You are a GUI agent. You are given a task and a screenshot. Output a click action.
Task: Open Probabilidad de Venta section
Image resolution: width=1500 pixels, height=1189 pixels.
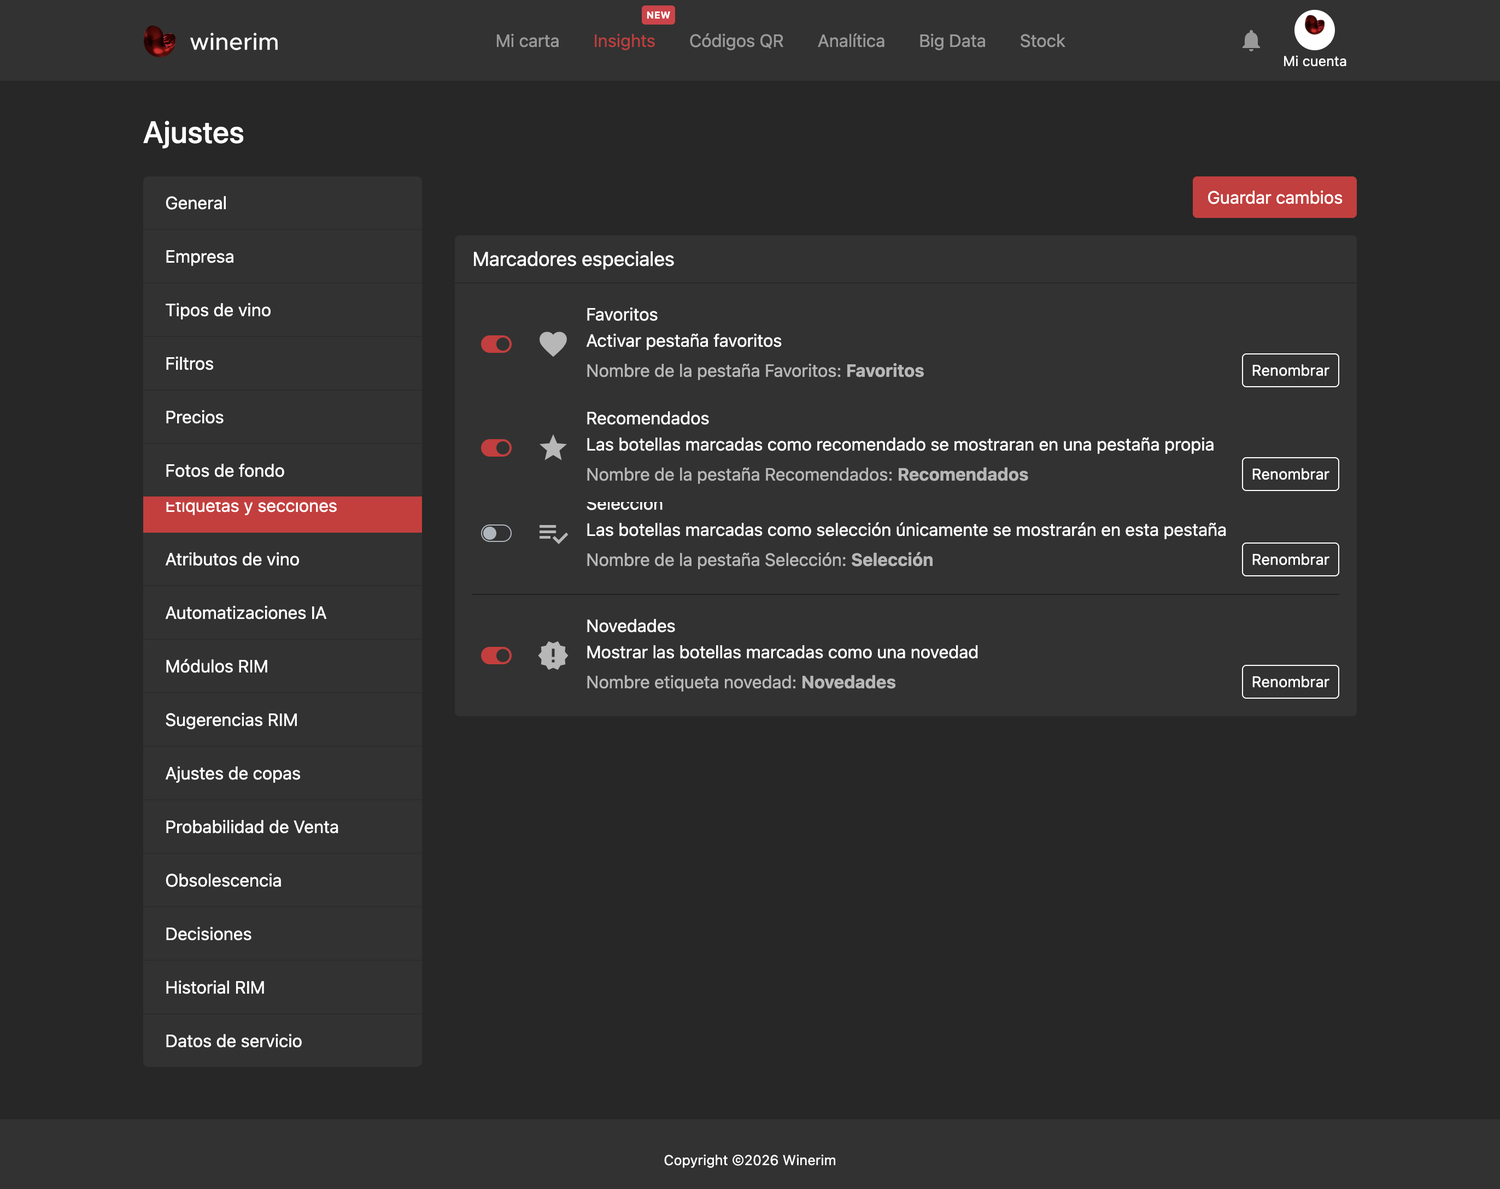pyautogui.click(x=282, y=827)
